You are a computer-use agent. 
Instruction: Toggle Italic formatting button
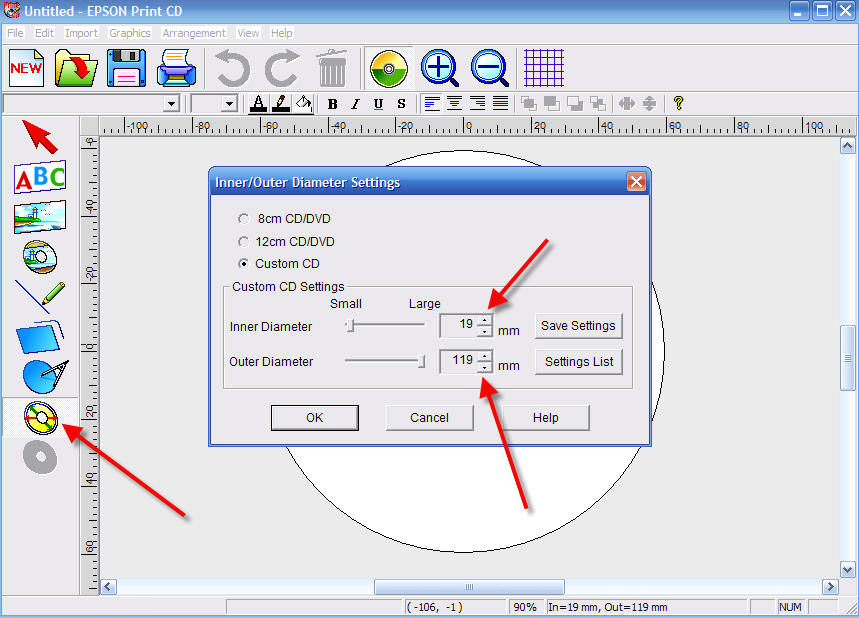tap(355, 104)
